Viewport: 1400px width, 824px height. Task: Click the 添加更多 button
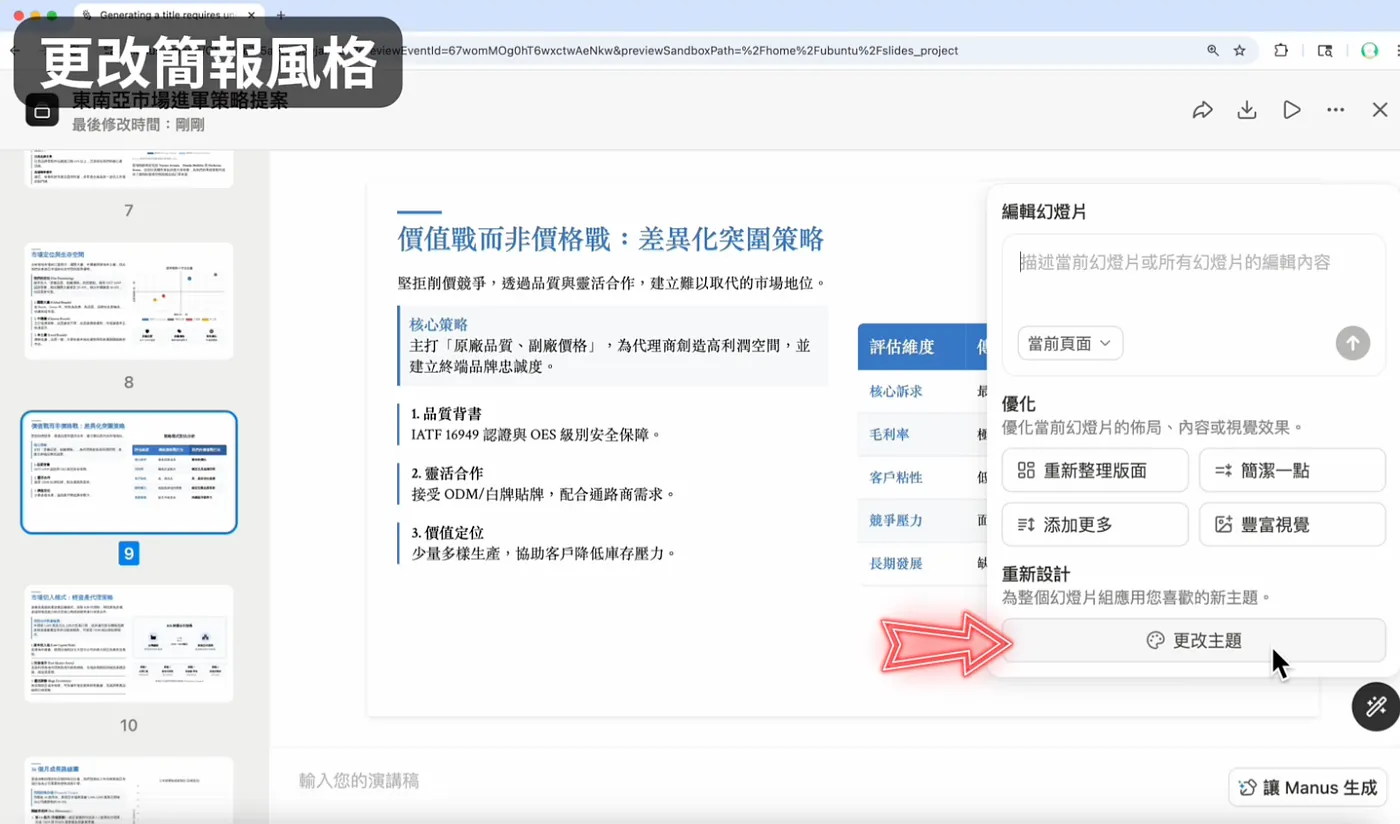[1095, 524]
